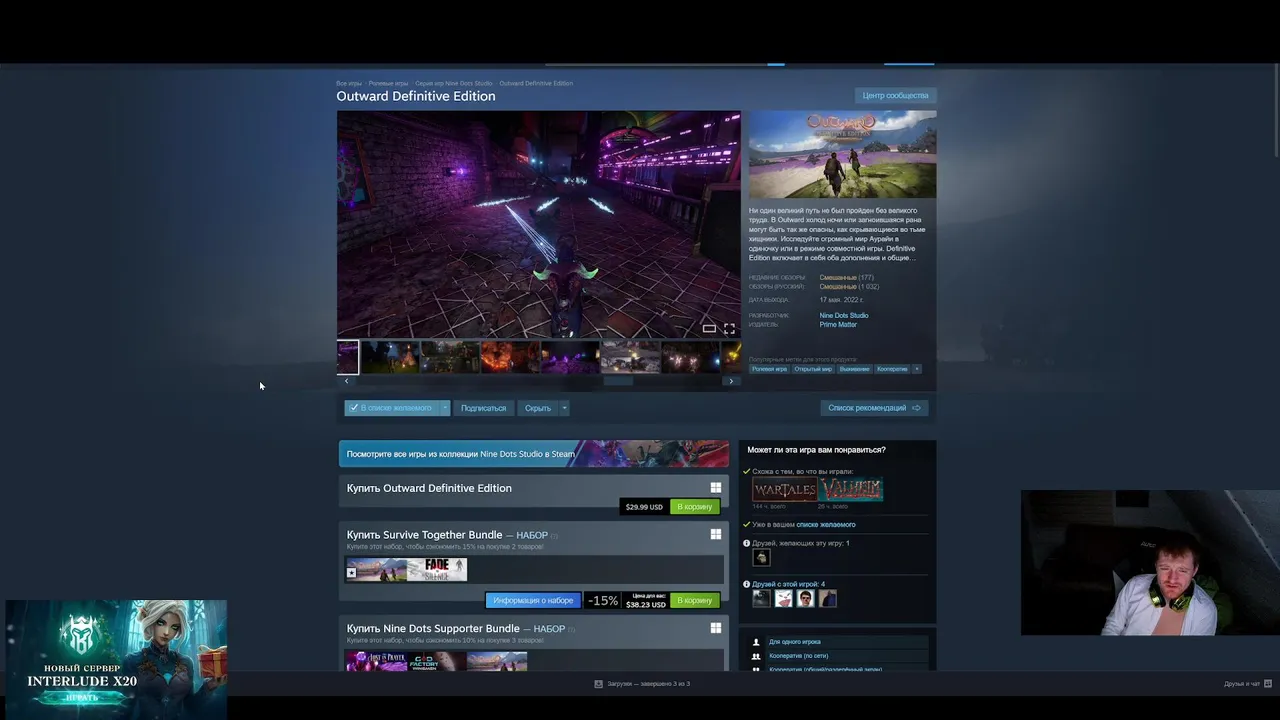Open Russian reviews Смешанные (1 032)
1280x720 pixels.
(x=849, y=287)
